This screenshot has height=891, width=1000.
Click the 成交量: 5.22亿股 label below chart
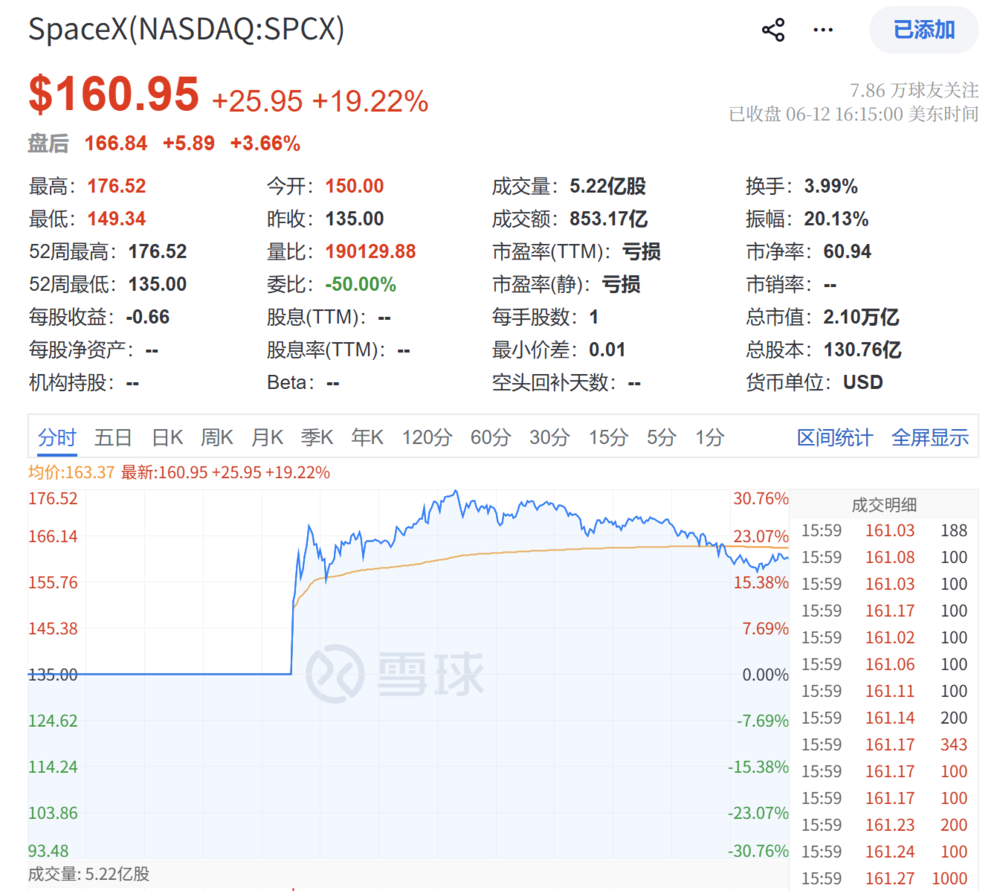(x=89, y=874)
